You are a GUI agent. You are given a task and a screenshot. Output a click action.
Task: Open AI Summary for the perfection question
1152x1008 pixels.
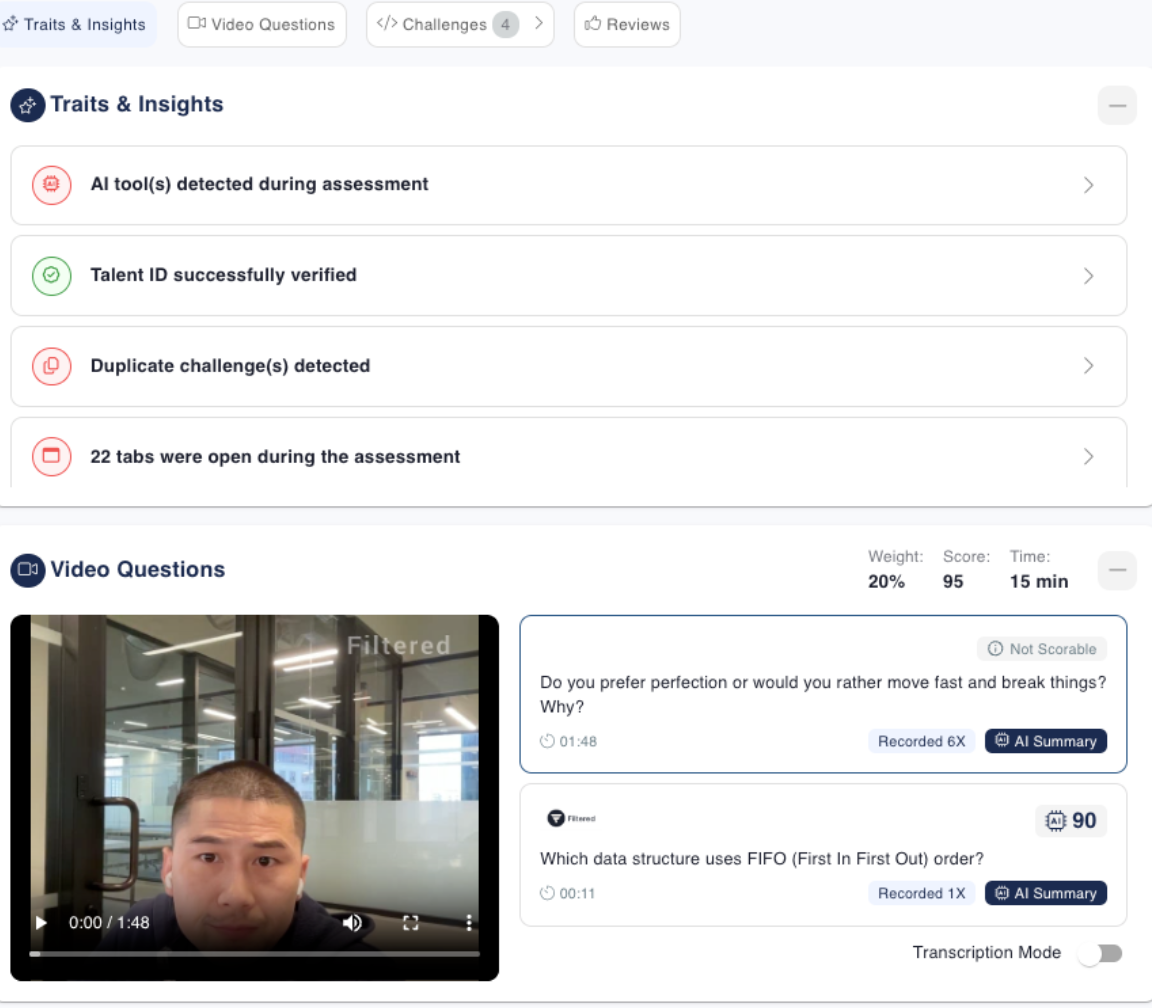coord(1046,741)
